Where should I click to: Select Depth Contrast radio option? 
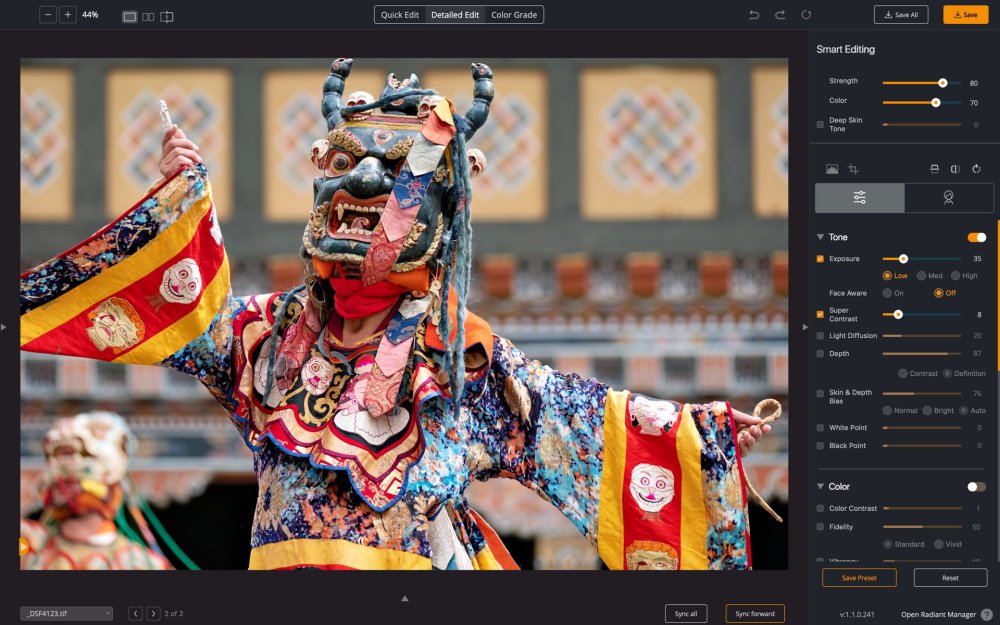tap(902, 373)
